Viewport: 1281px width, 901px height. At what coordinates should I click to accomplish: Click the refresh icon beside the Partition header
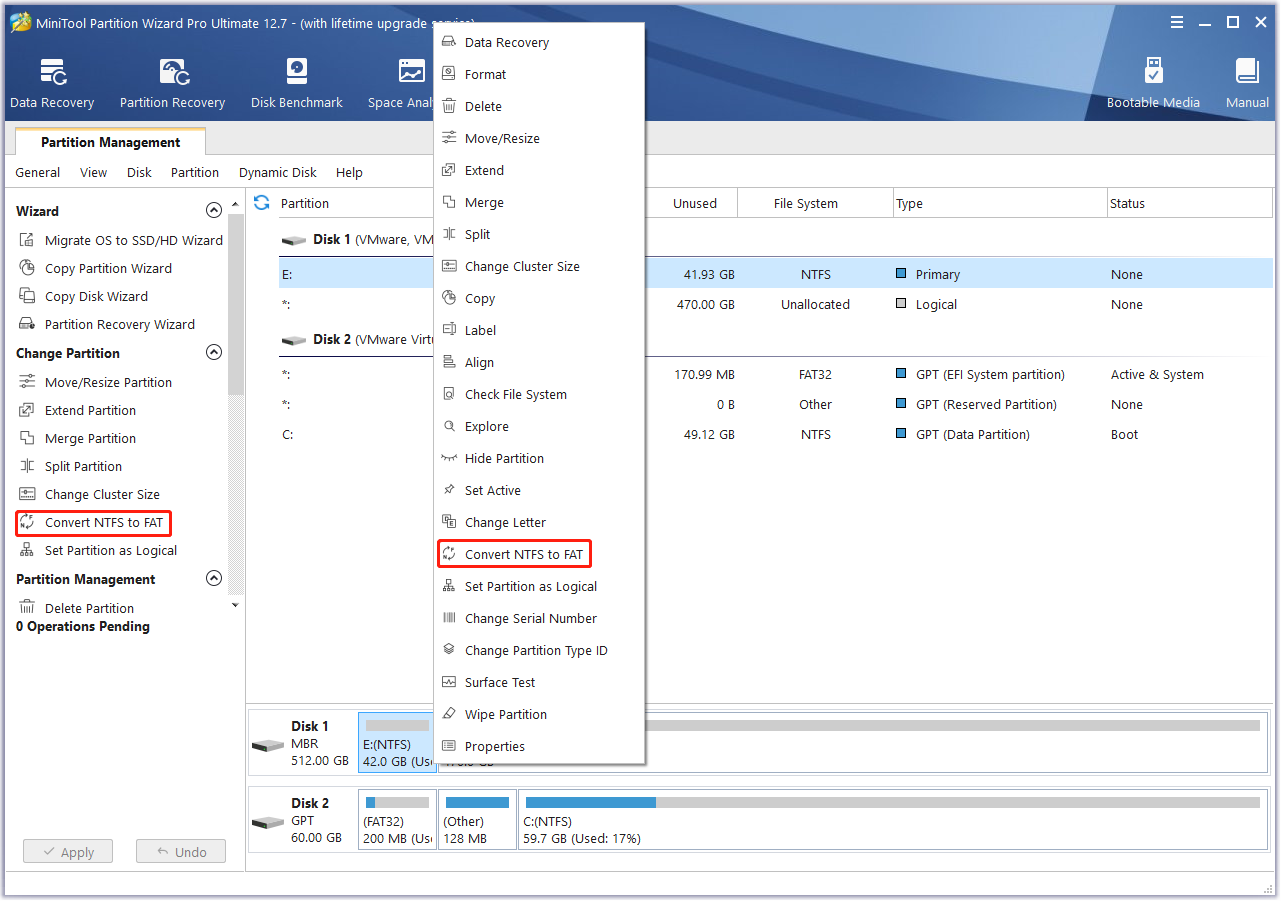click(262, 203)
